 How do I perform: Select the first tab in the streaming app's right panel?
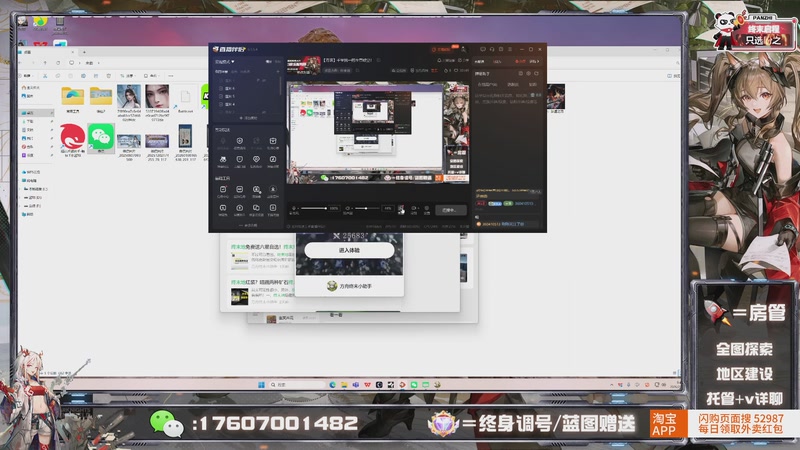[480, 61]
